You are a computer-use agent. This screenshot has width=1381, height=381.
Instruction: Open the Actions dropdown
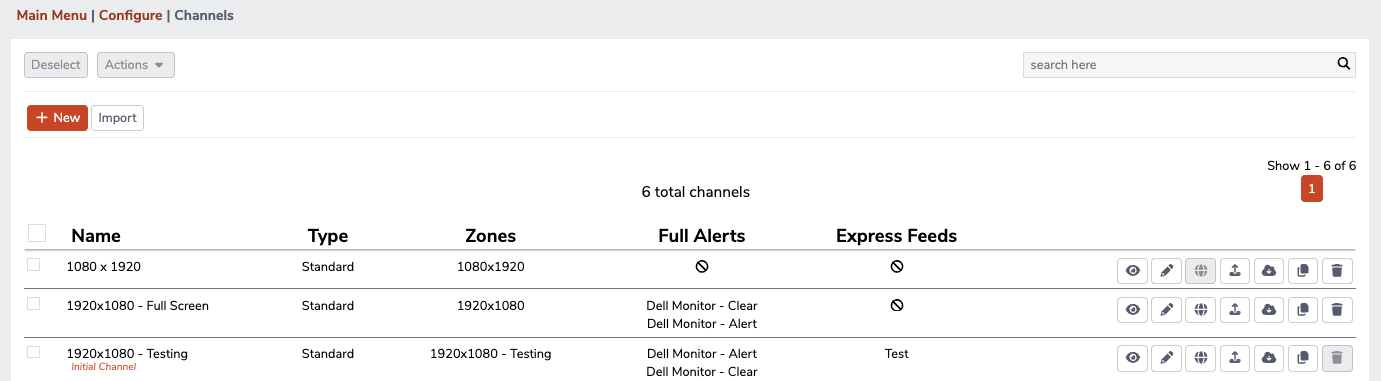click(136, 65)
